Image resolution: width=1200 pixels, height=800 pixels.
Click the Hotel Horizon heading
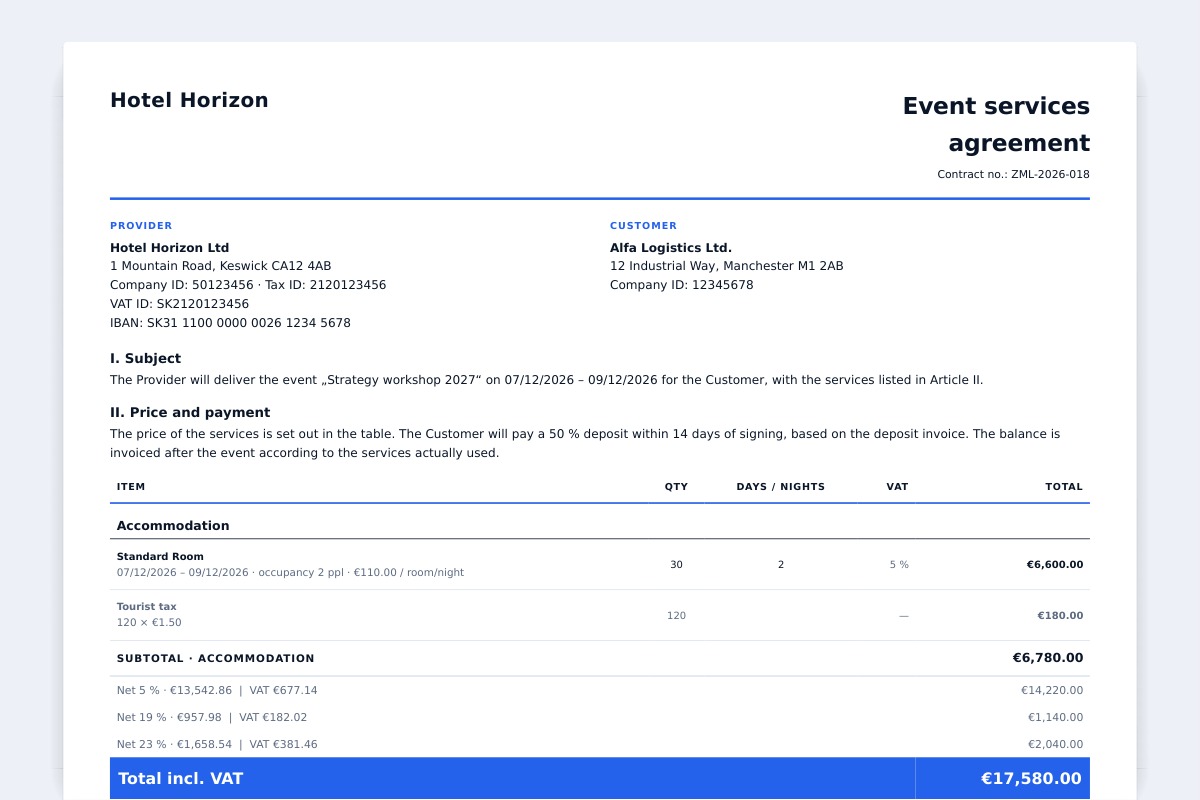[189, 100]
